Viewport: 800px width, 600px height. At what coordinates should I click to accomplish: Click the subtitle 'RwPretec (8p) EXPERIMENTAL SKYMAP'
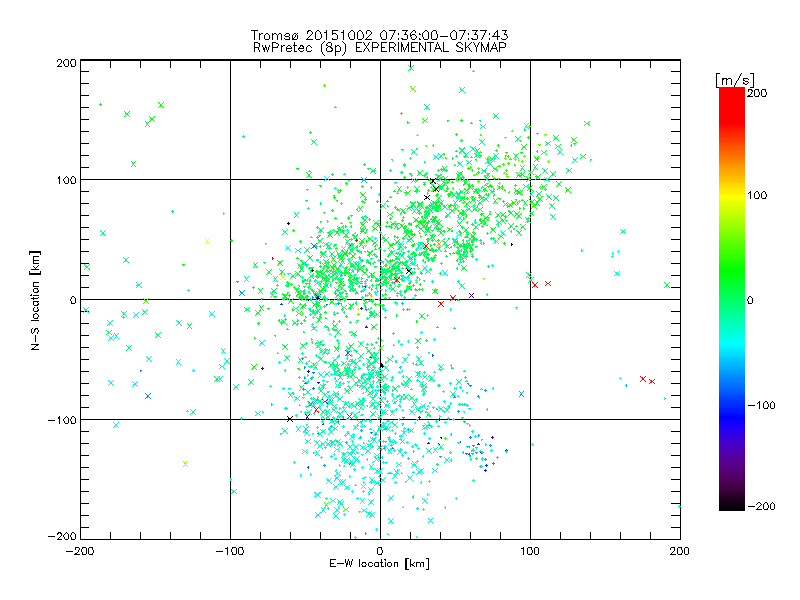(380, 48)
